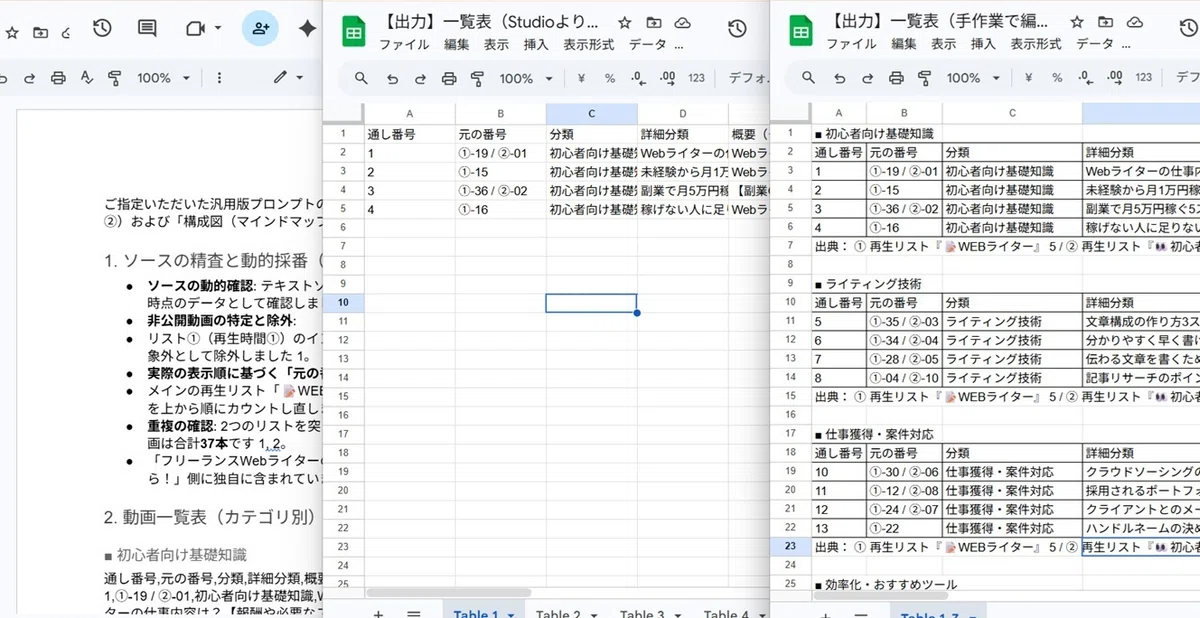Redo the last action in the Docs toolbar

pos(30,78)
